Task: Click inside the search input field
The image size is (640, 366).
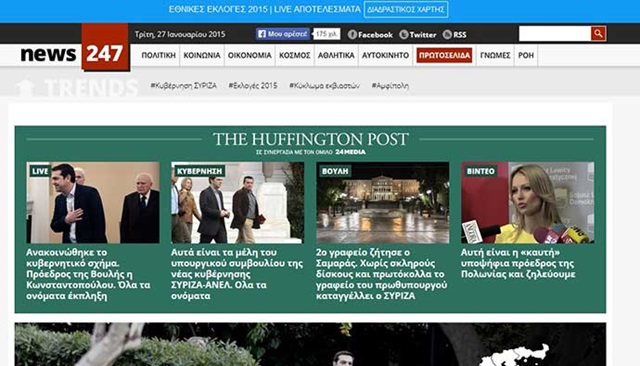Action: point(555,34)
